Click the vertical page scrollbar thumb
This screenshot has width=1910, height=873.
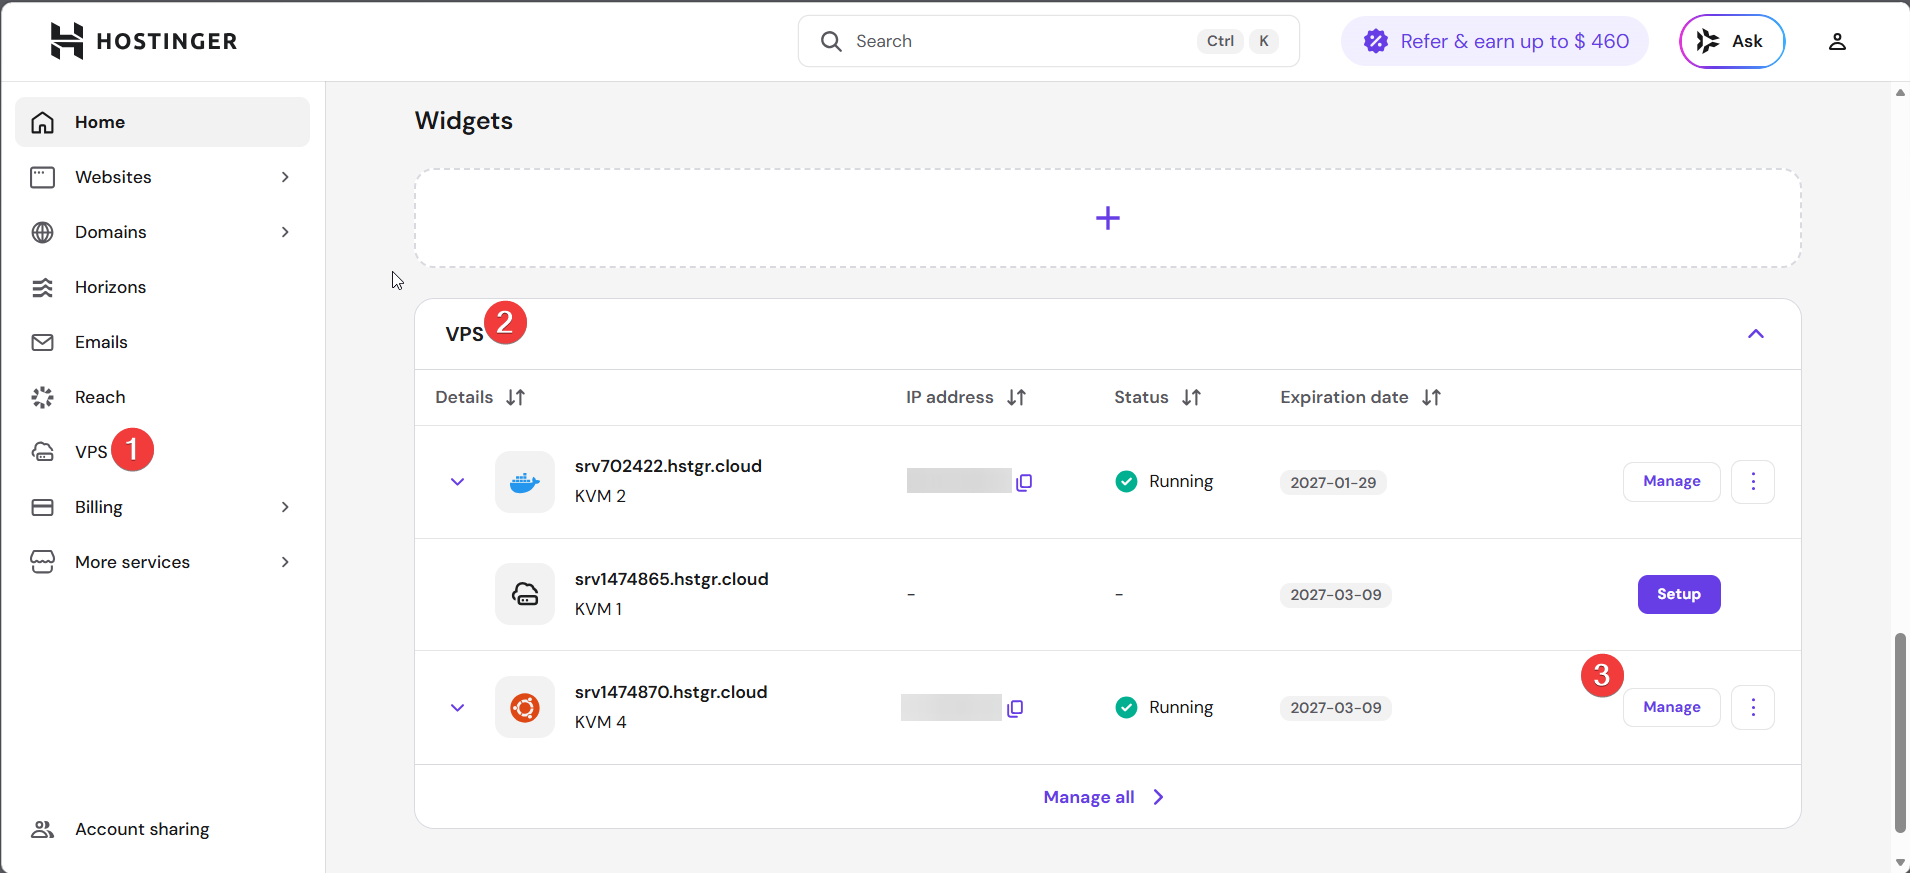pos(1900,732)
